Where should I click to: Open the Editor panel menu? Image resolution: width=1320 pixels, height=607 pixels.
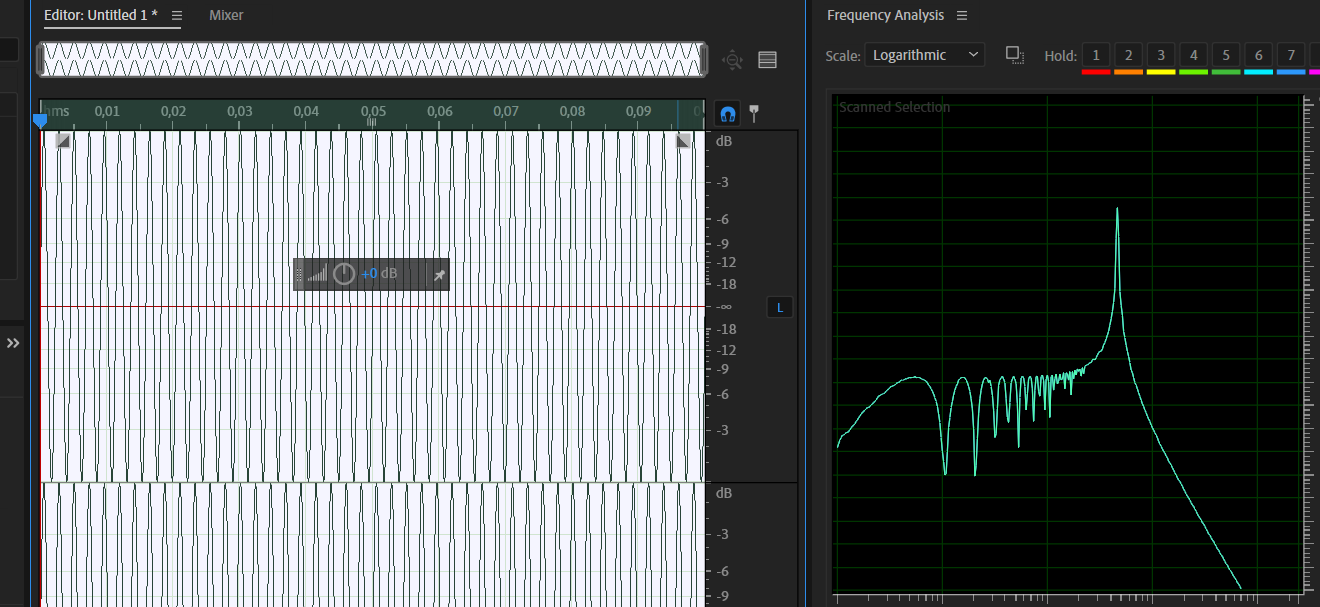(x=177, y=16)
